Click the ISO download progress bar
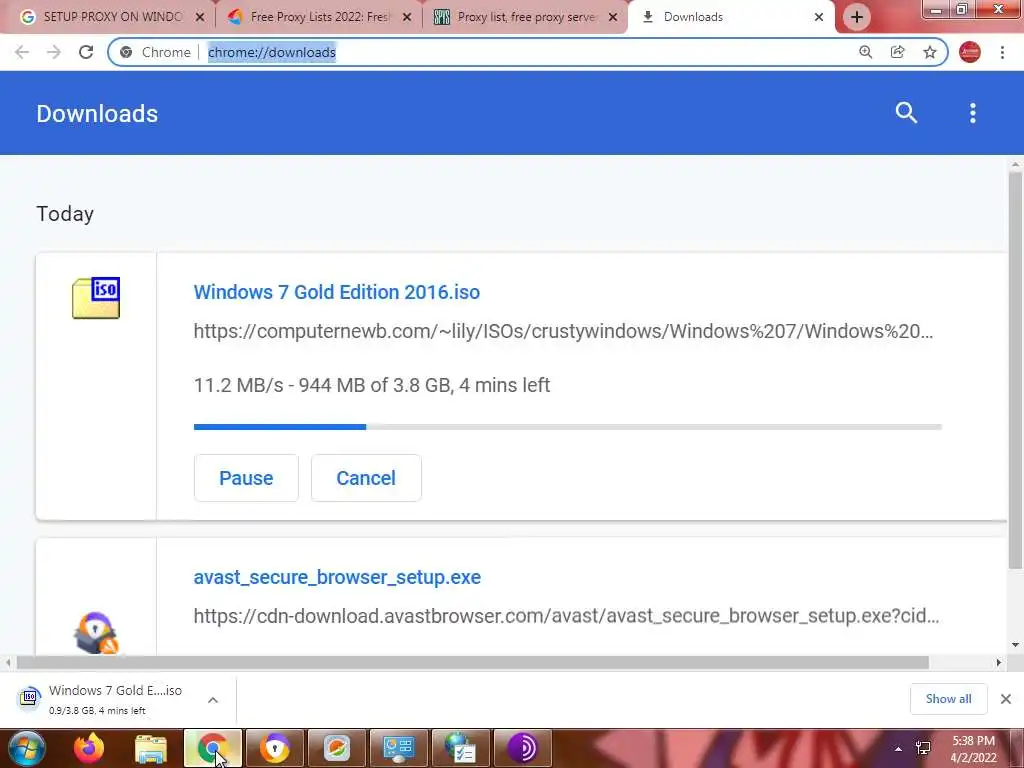 pyautogui.click(x=568, y=427)
